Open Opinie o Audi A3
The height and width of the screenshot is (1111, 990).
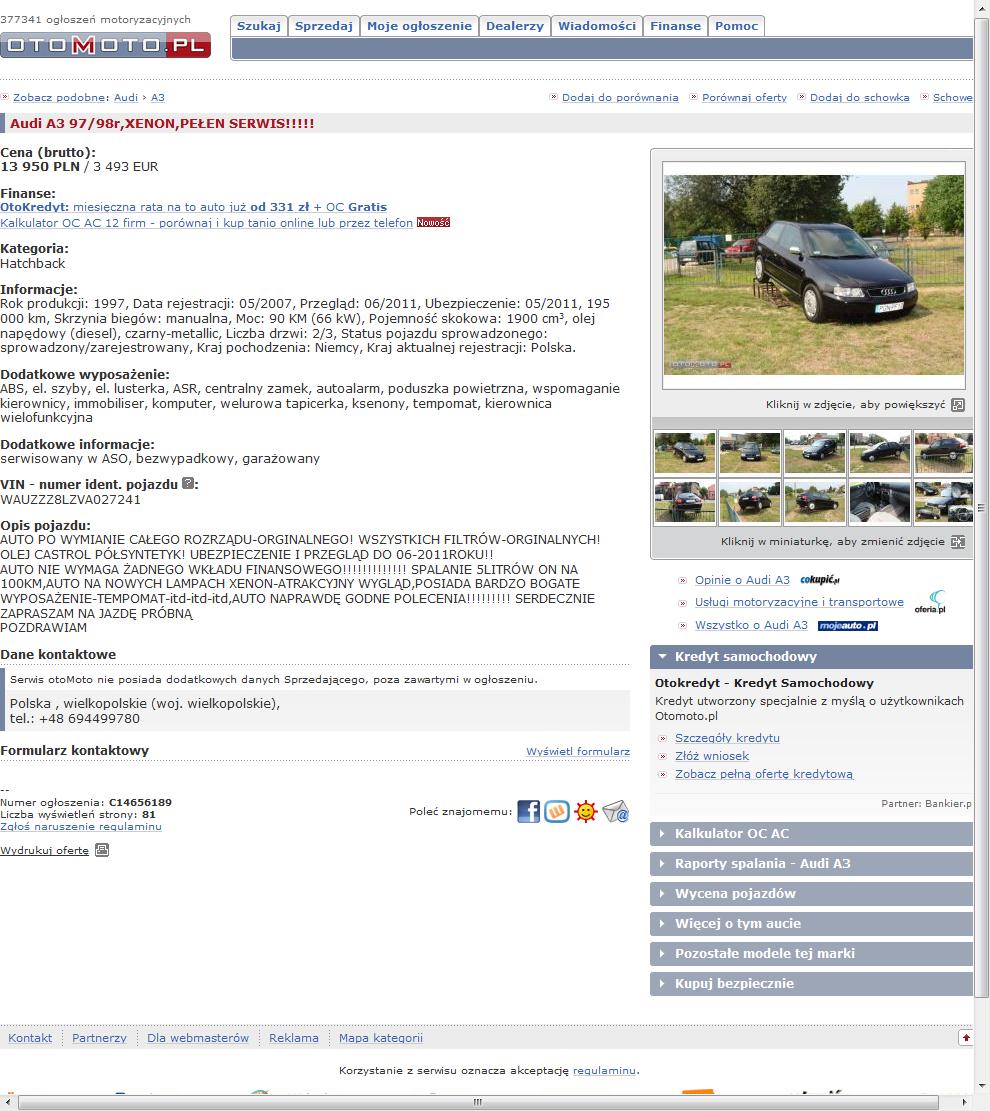click(742, 580)
